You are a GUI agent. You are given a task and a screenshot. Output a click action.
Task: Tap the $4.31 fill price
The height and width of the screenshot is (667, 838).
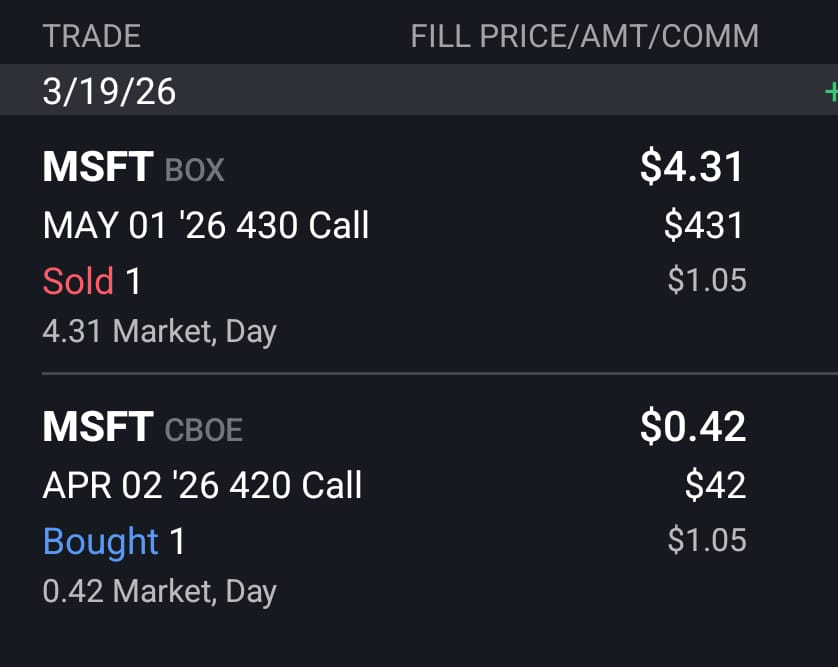[692, 167]
